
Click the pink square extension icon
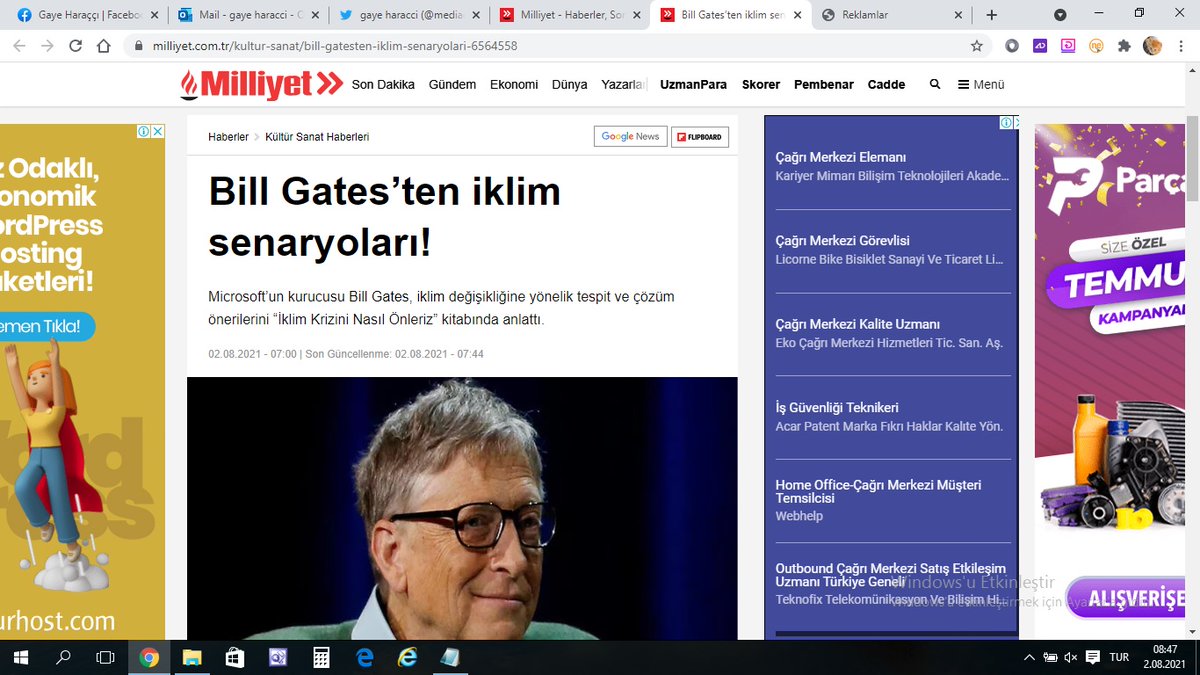[x=1068, y=46]
